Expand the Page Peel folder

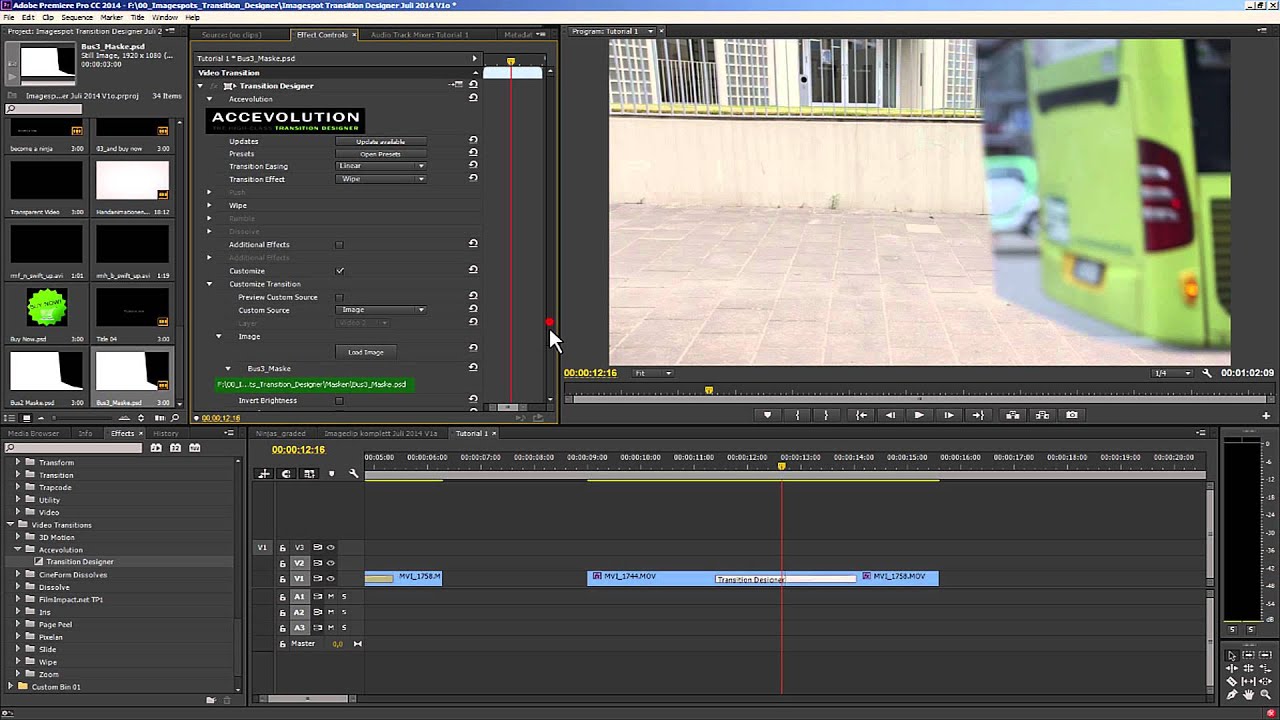pyautogui.click(x=17, y=624)
